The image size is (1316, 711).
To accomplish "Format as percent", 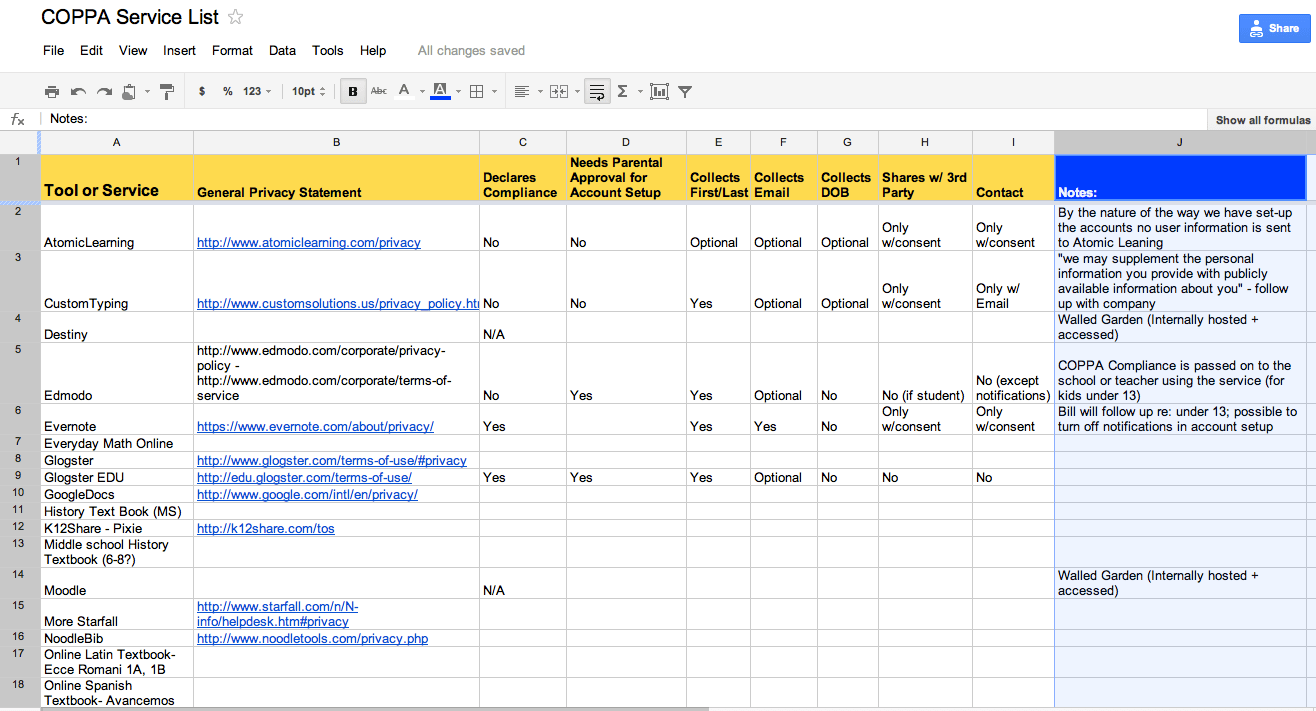I will point(228,91).
